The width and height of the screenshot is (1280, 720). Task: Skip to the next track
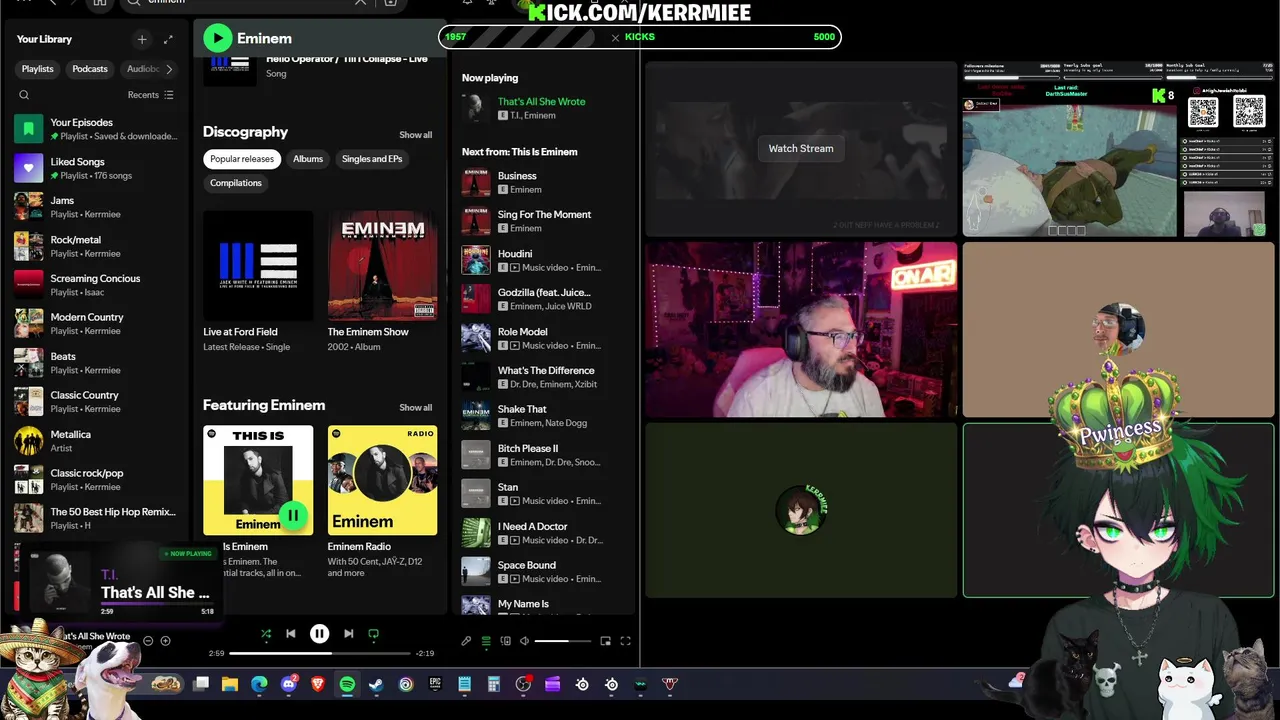[x=348, y=633]
